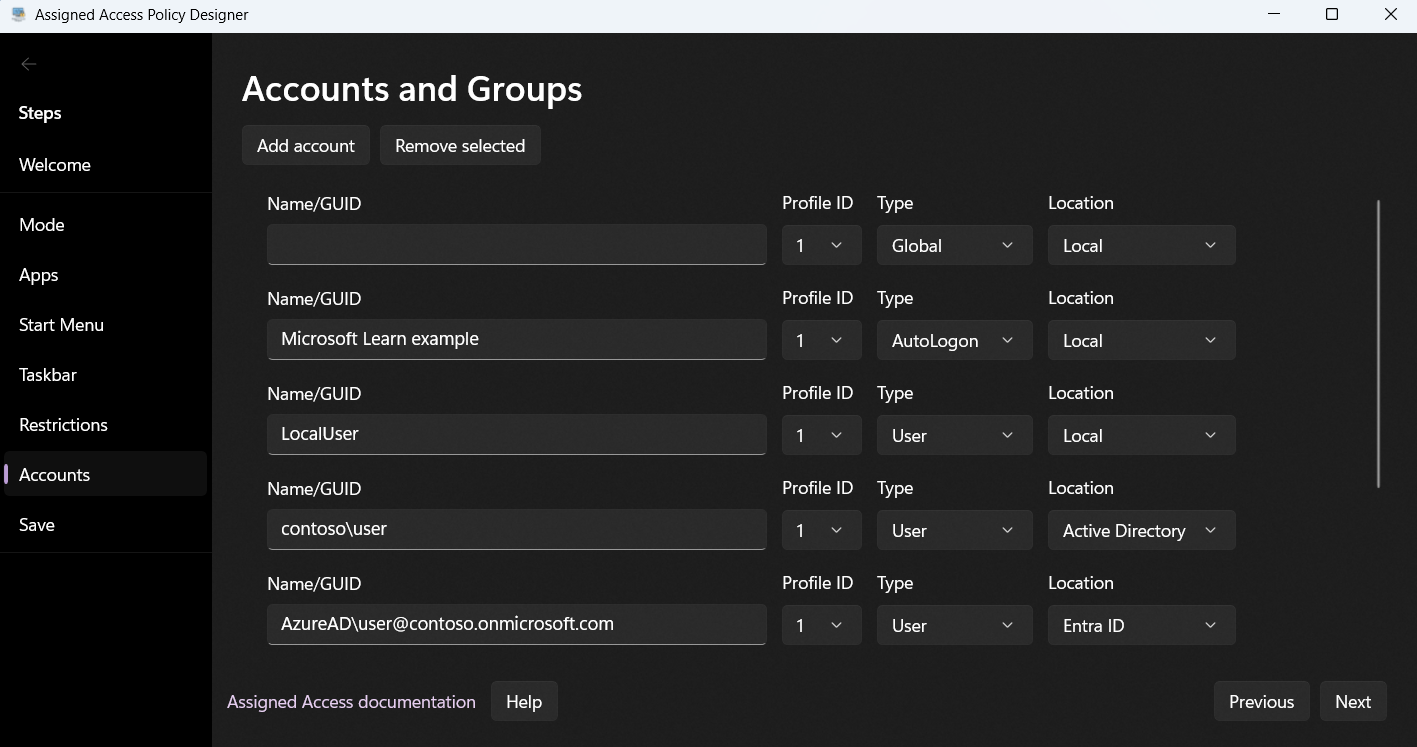Open the Help button

click(524, 702)
